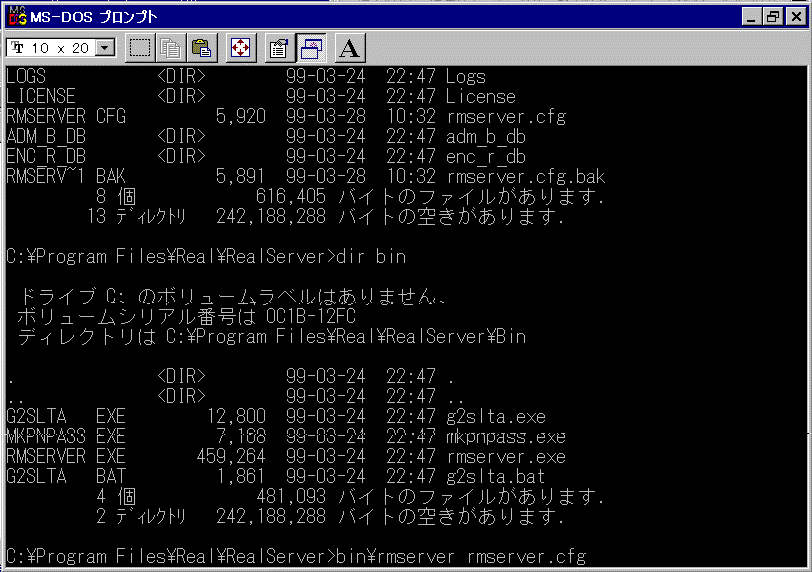The height and width of the screenshot is (572, 812).
Task: Open the Properties toolbar icon
Action: pyautogui.click(x=280, y=48)
